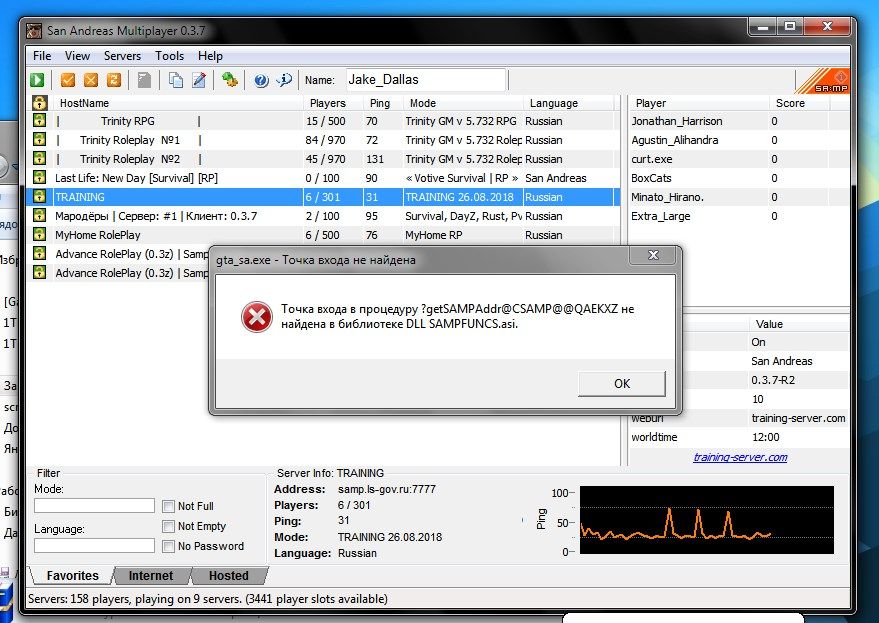Click the gray server page icon
The height and width of the screenshot is (623, 879).
[x=145, y=80]
